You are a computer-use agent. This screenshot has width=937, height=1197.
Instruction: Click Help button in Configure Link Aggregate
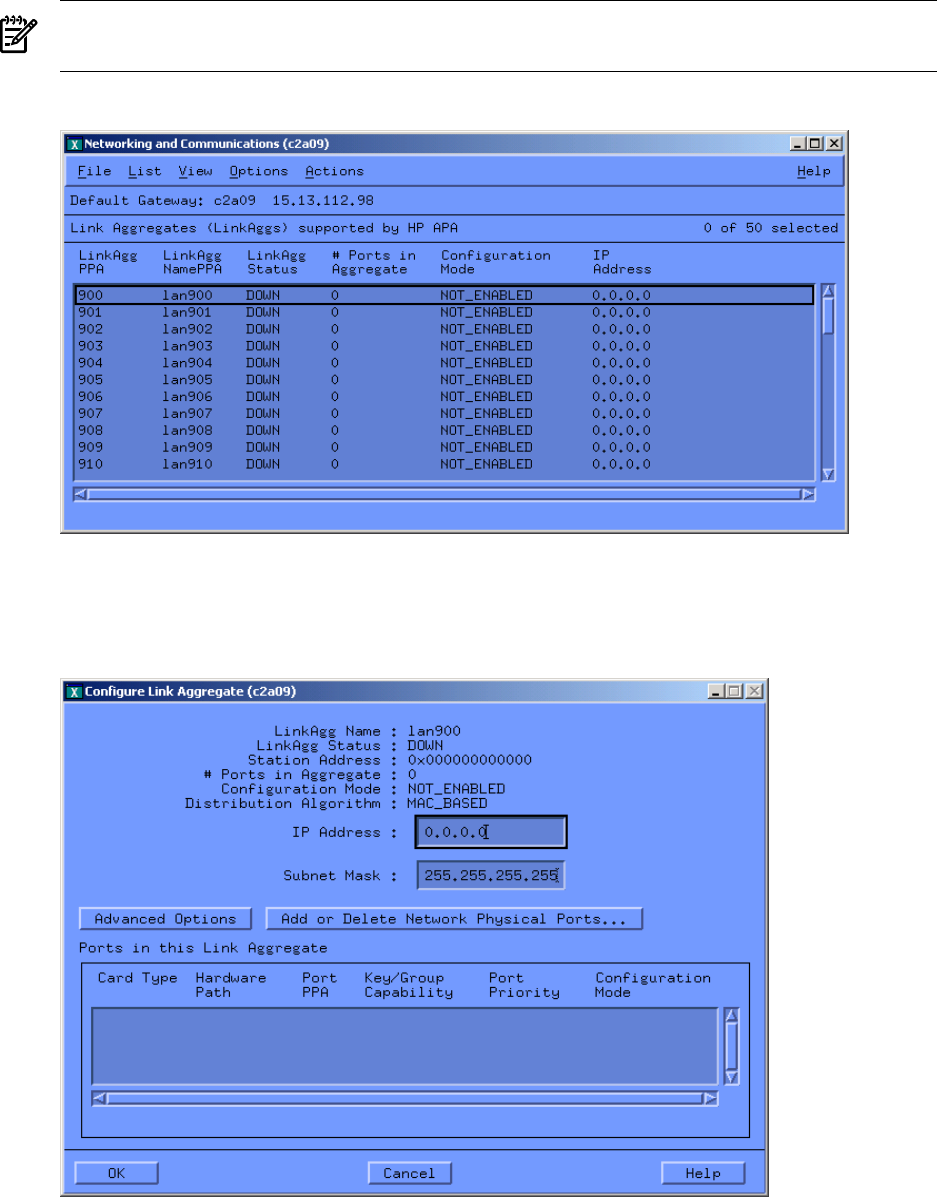(703, 1173)
